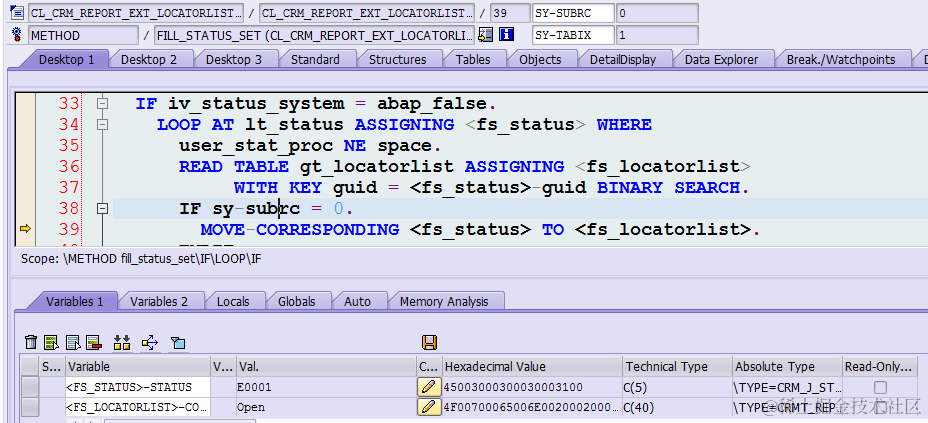Viewport: 928px width, 423px height.
Task: Open the Structures tab
Action: pos(397,60)
